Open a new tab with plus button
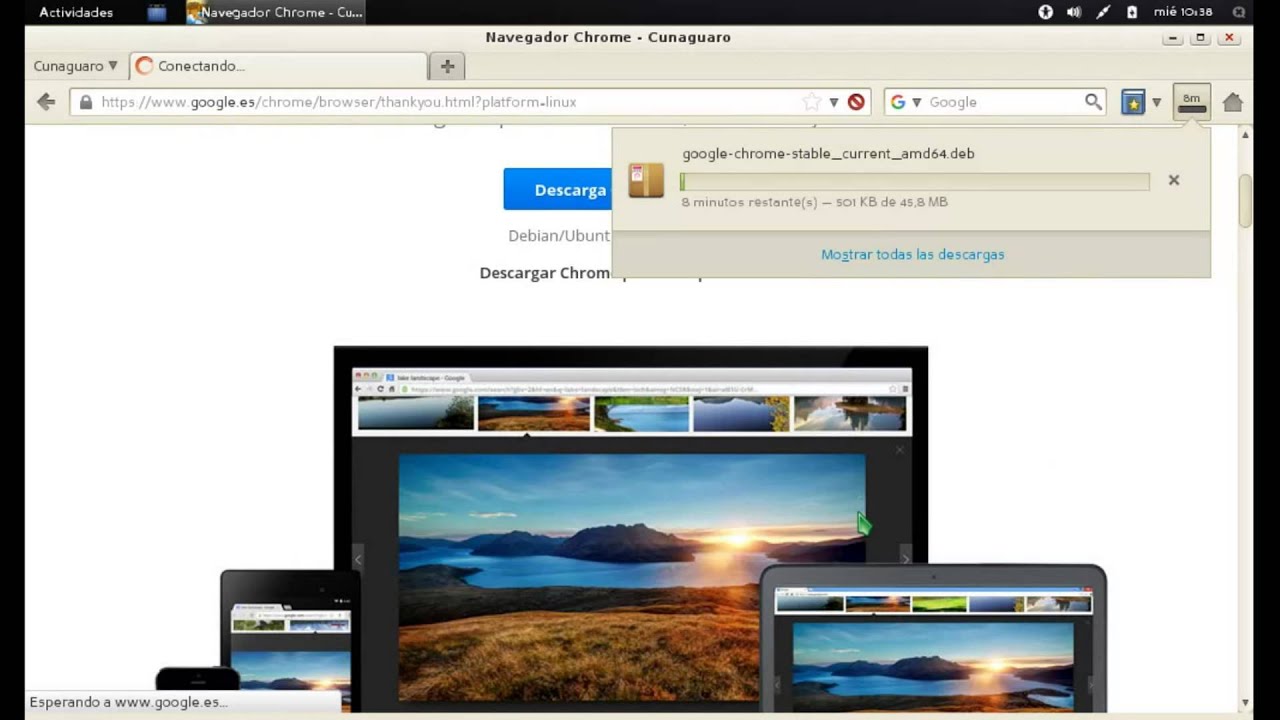The image size is (1280, 720). pyautogui.click(x=447, y=66)
